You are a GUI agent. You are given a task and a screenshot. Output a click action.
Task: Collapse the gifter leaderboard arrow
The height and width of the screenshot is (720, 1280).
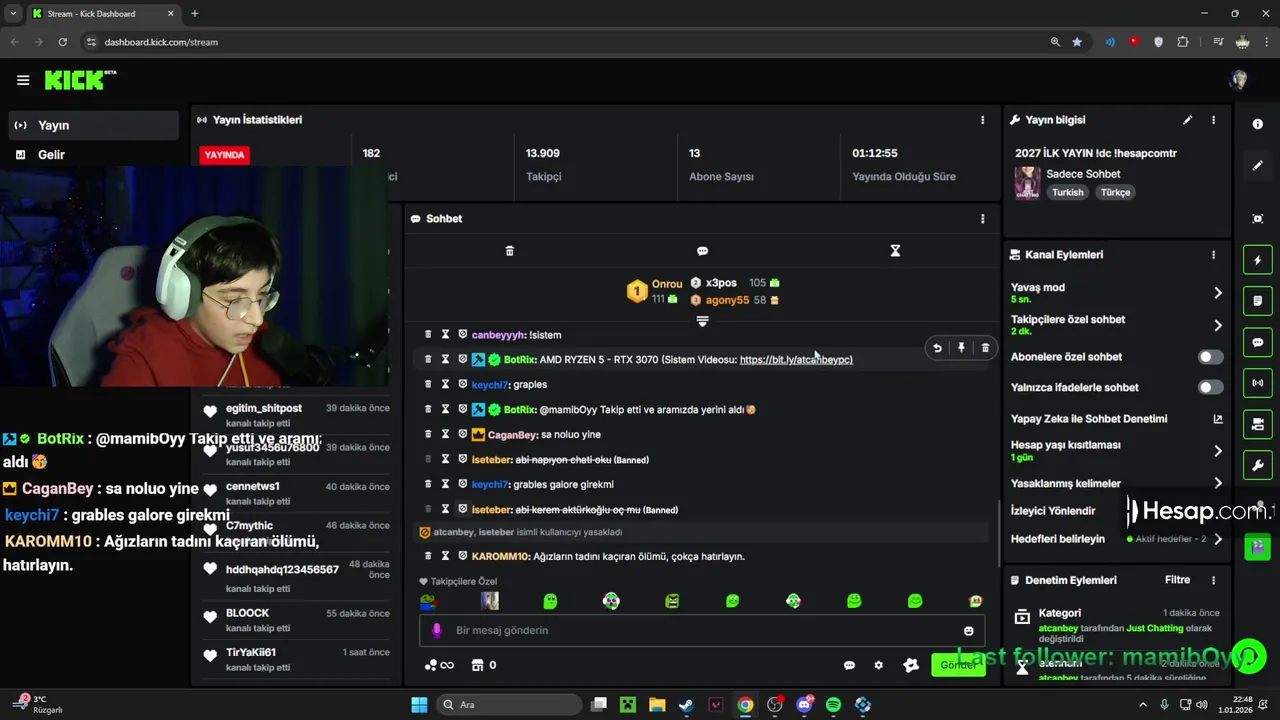click(702, 321)
